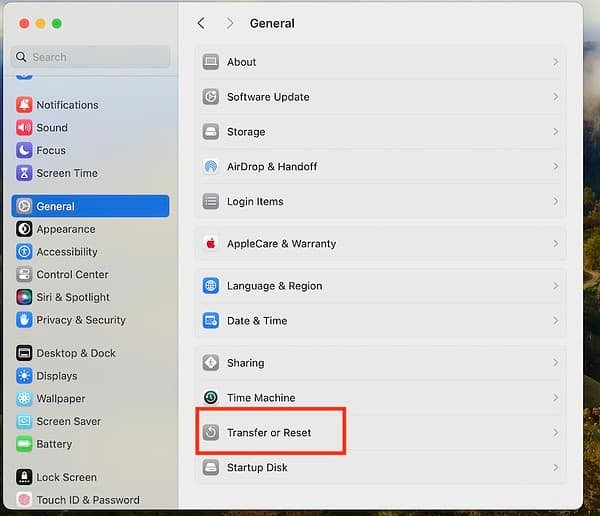Expand the Date & Time row chevron
Viewport: 600px width, 516px height.
pyautogui.click(x=556, y=320)
